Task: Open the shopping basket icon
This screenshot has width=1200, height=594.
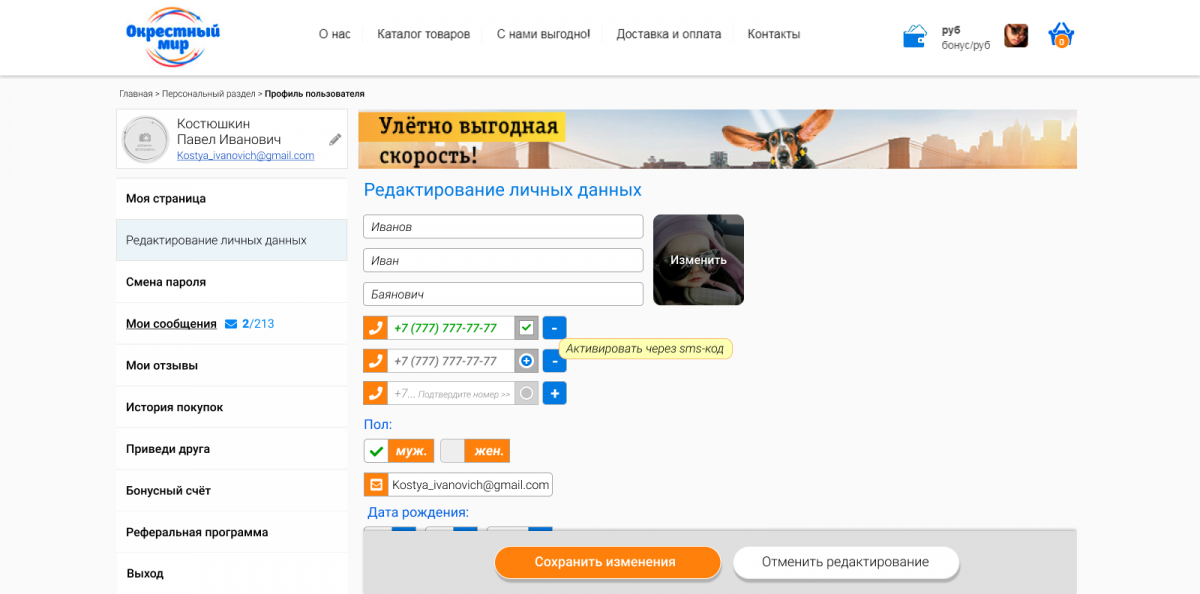Action: pos(1061,36)
